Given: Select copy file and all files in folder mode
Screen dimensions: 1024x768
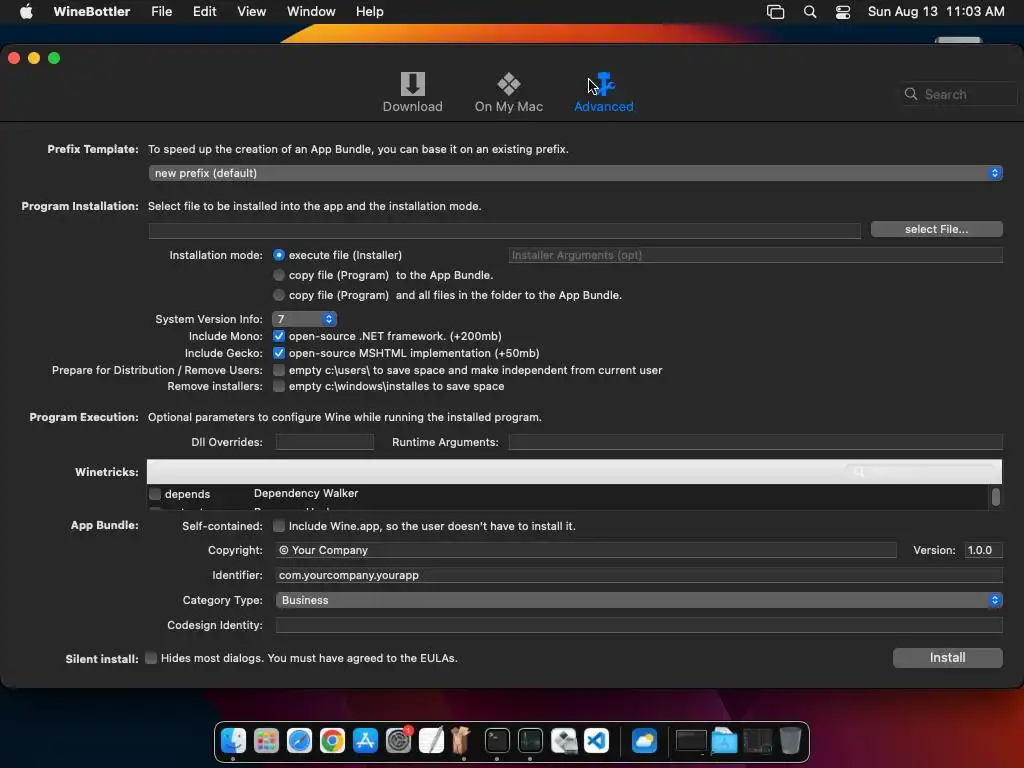Looking at the screenshot, I should pyautogui.click(x=279, y=295).
